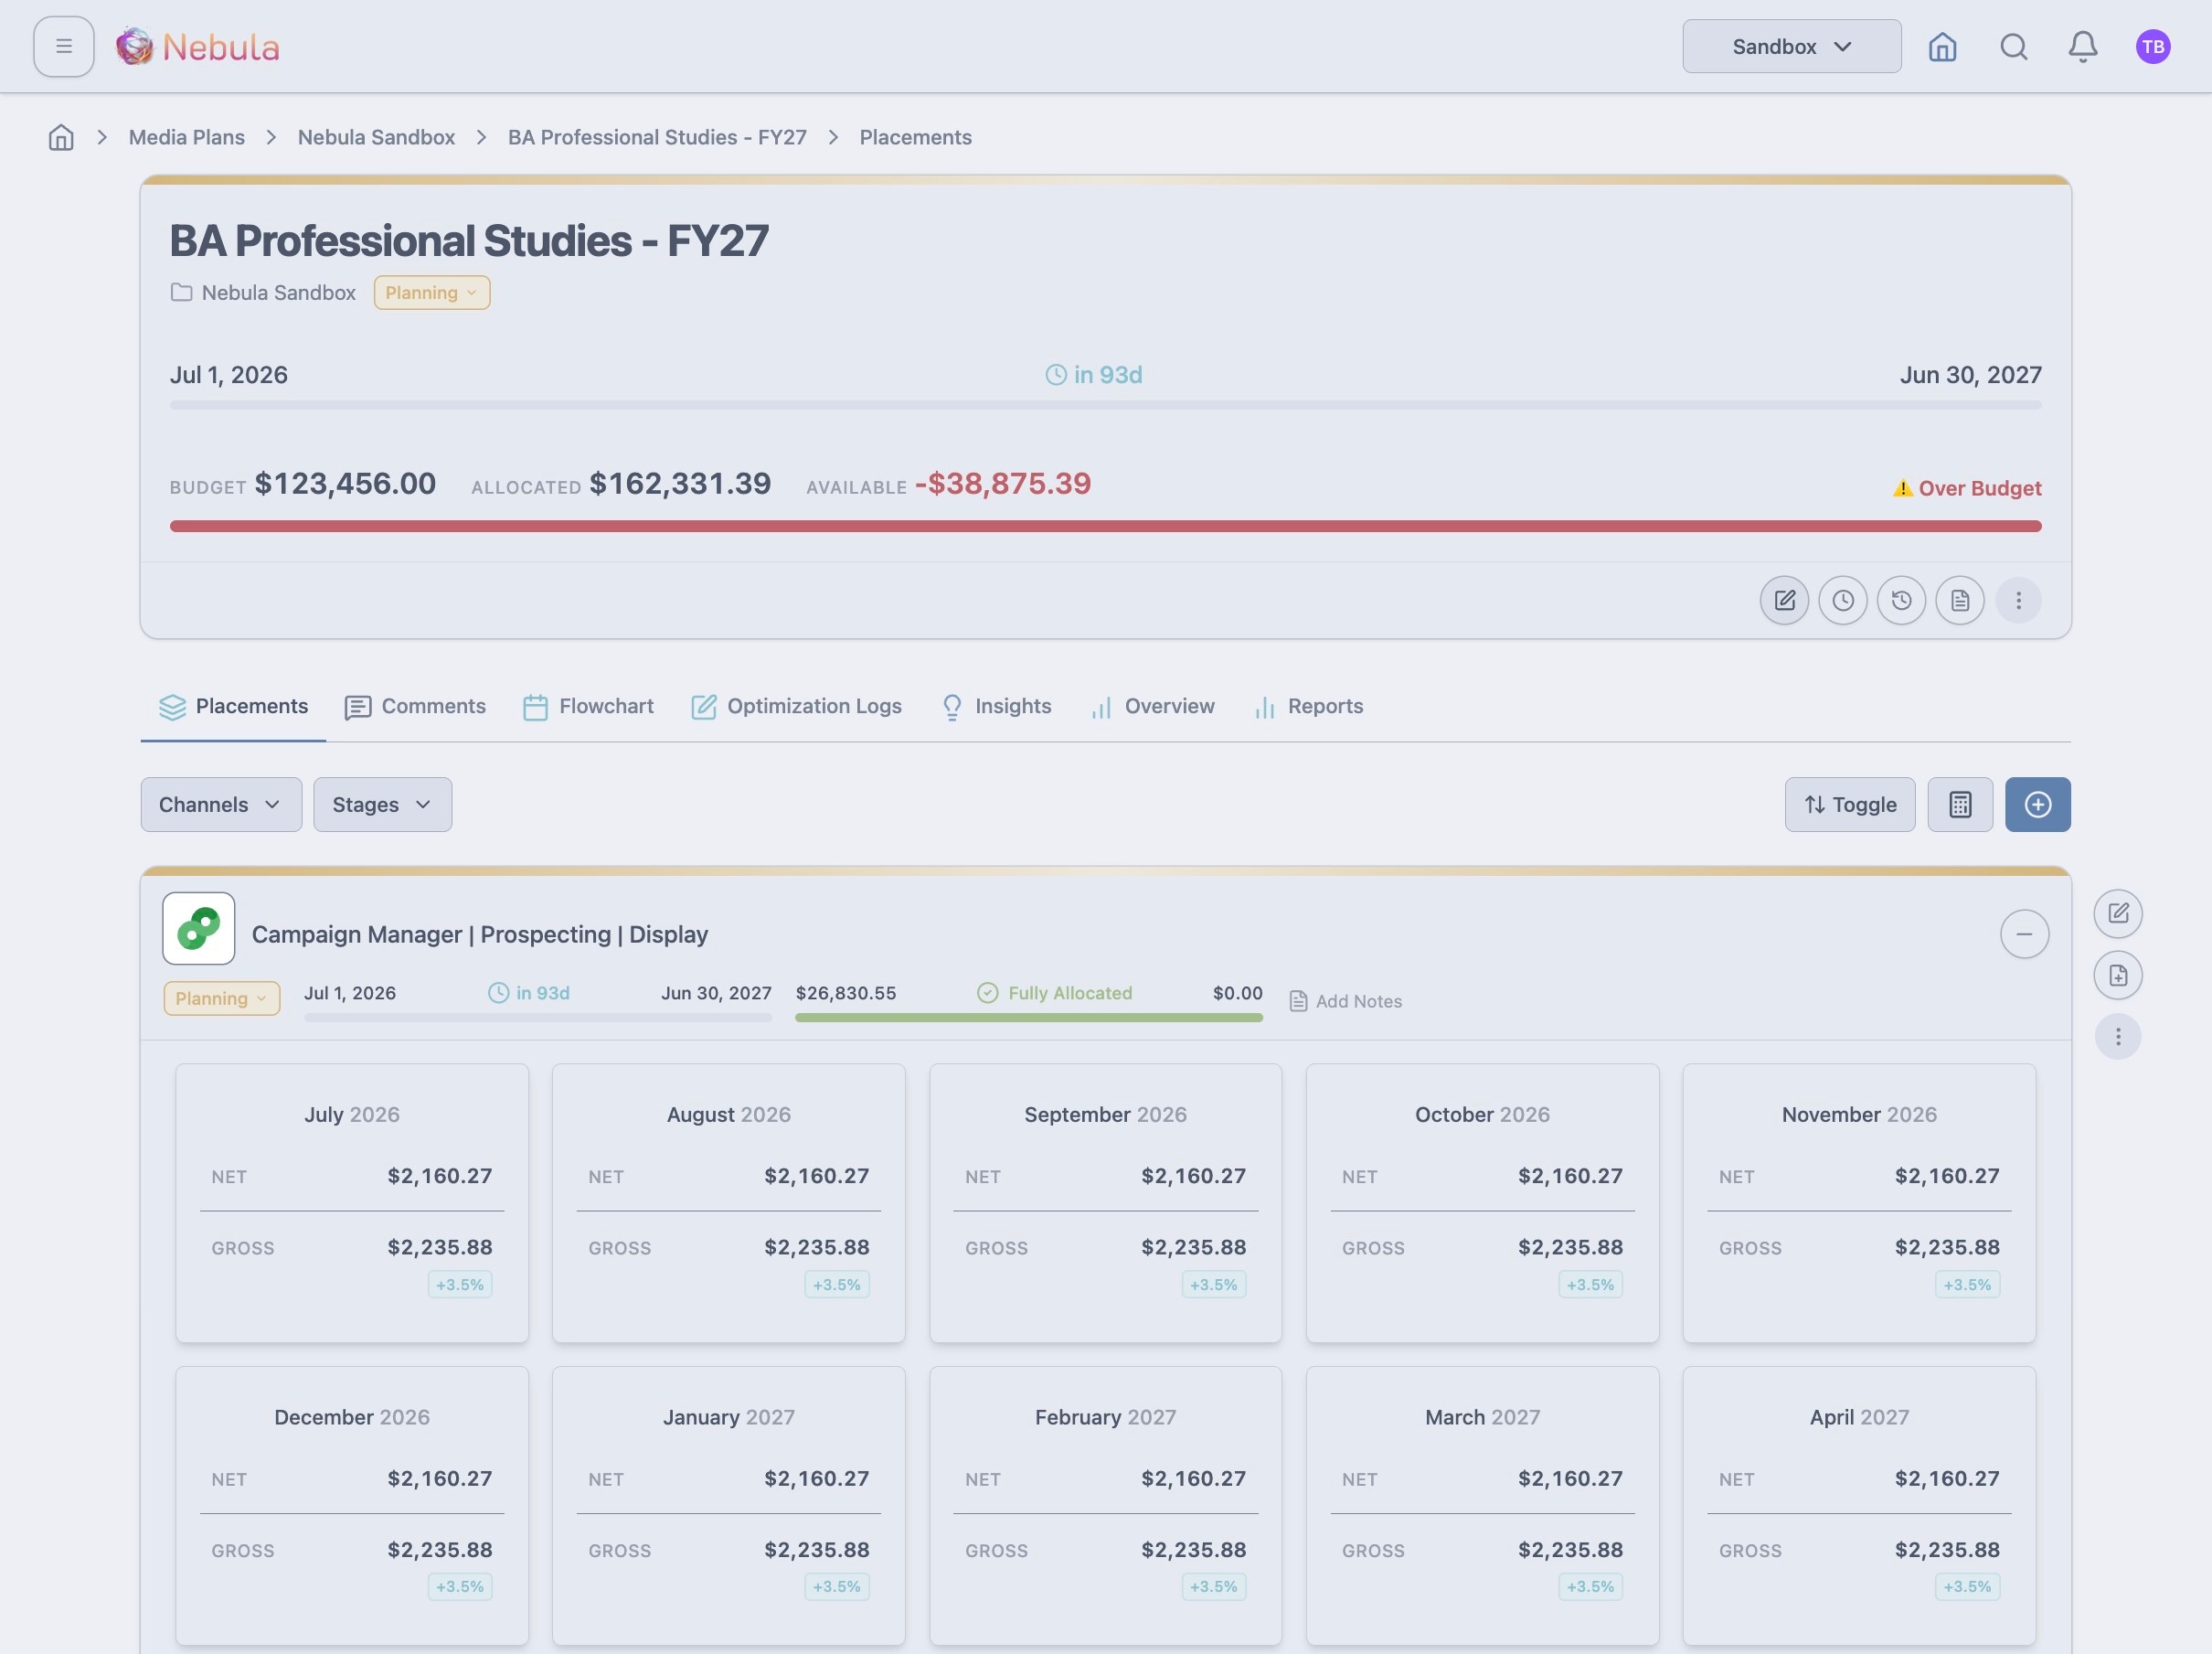
Task: Click the Fully Allocated check icon
Action: [x=987, y=992]
